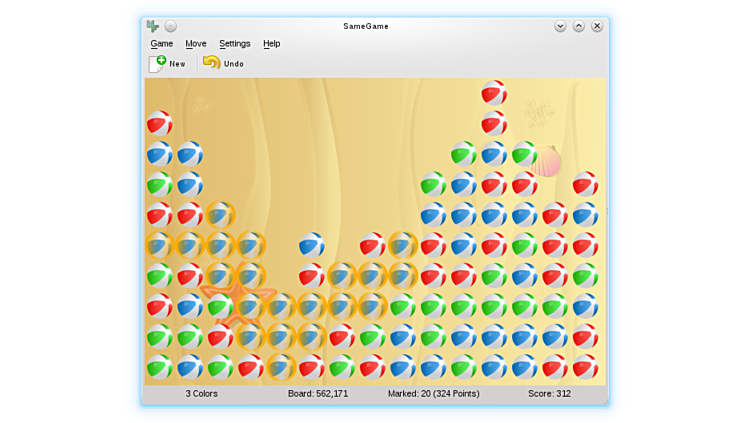Screen dimensions: 752x423
Task: Click the round pin button beside the window icon
Action: click(171, 26)
